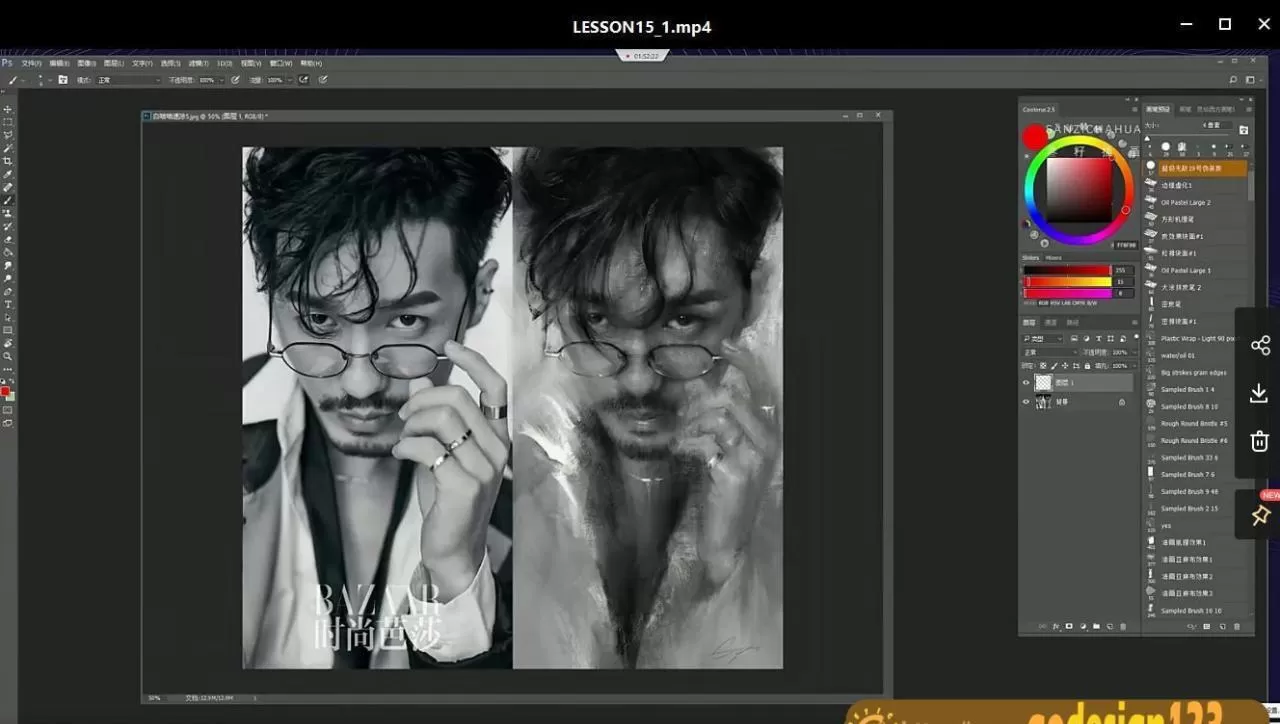The height and width of the screenshot is (724, 1280).
Task: Click the share icon on right sidebar
Action: (x=1259, y=345)
